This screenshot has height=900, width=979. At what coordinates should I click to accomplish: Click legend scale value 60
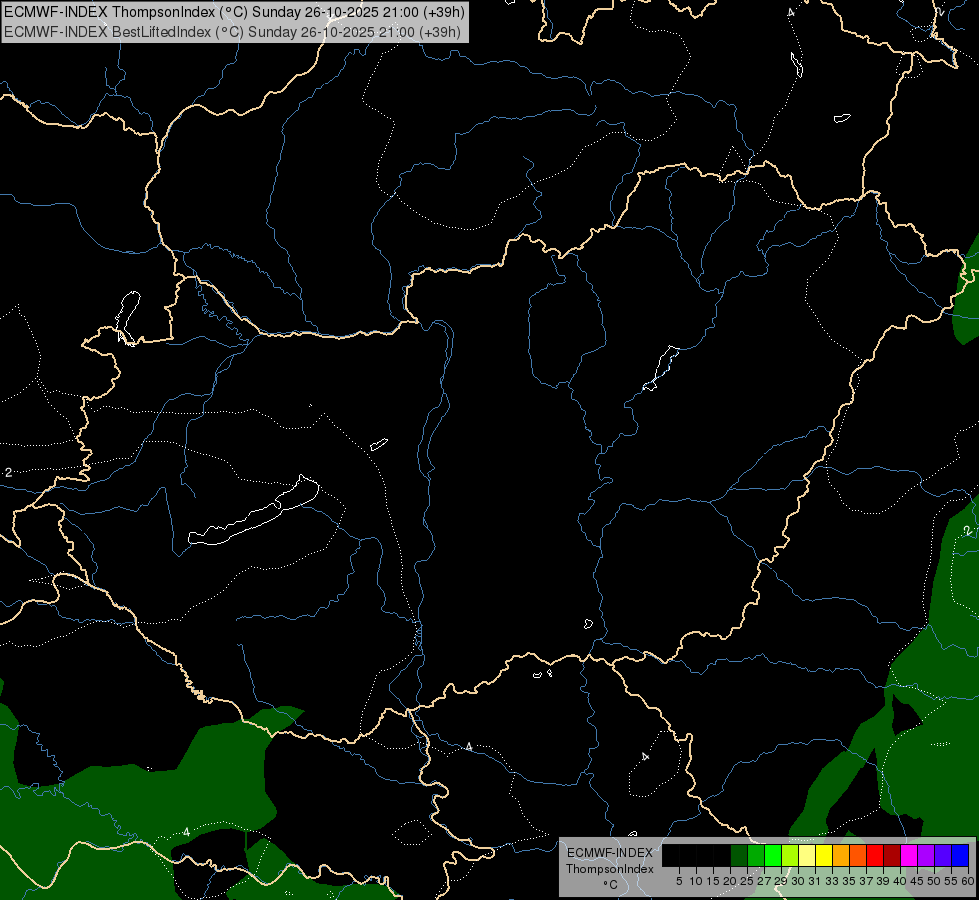(x=968, y=881)
